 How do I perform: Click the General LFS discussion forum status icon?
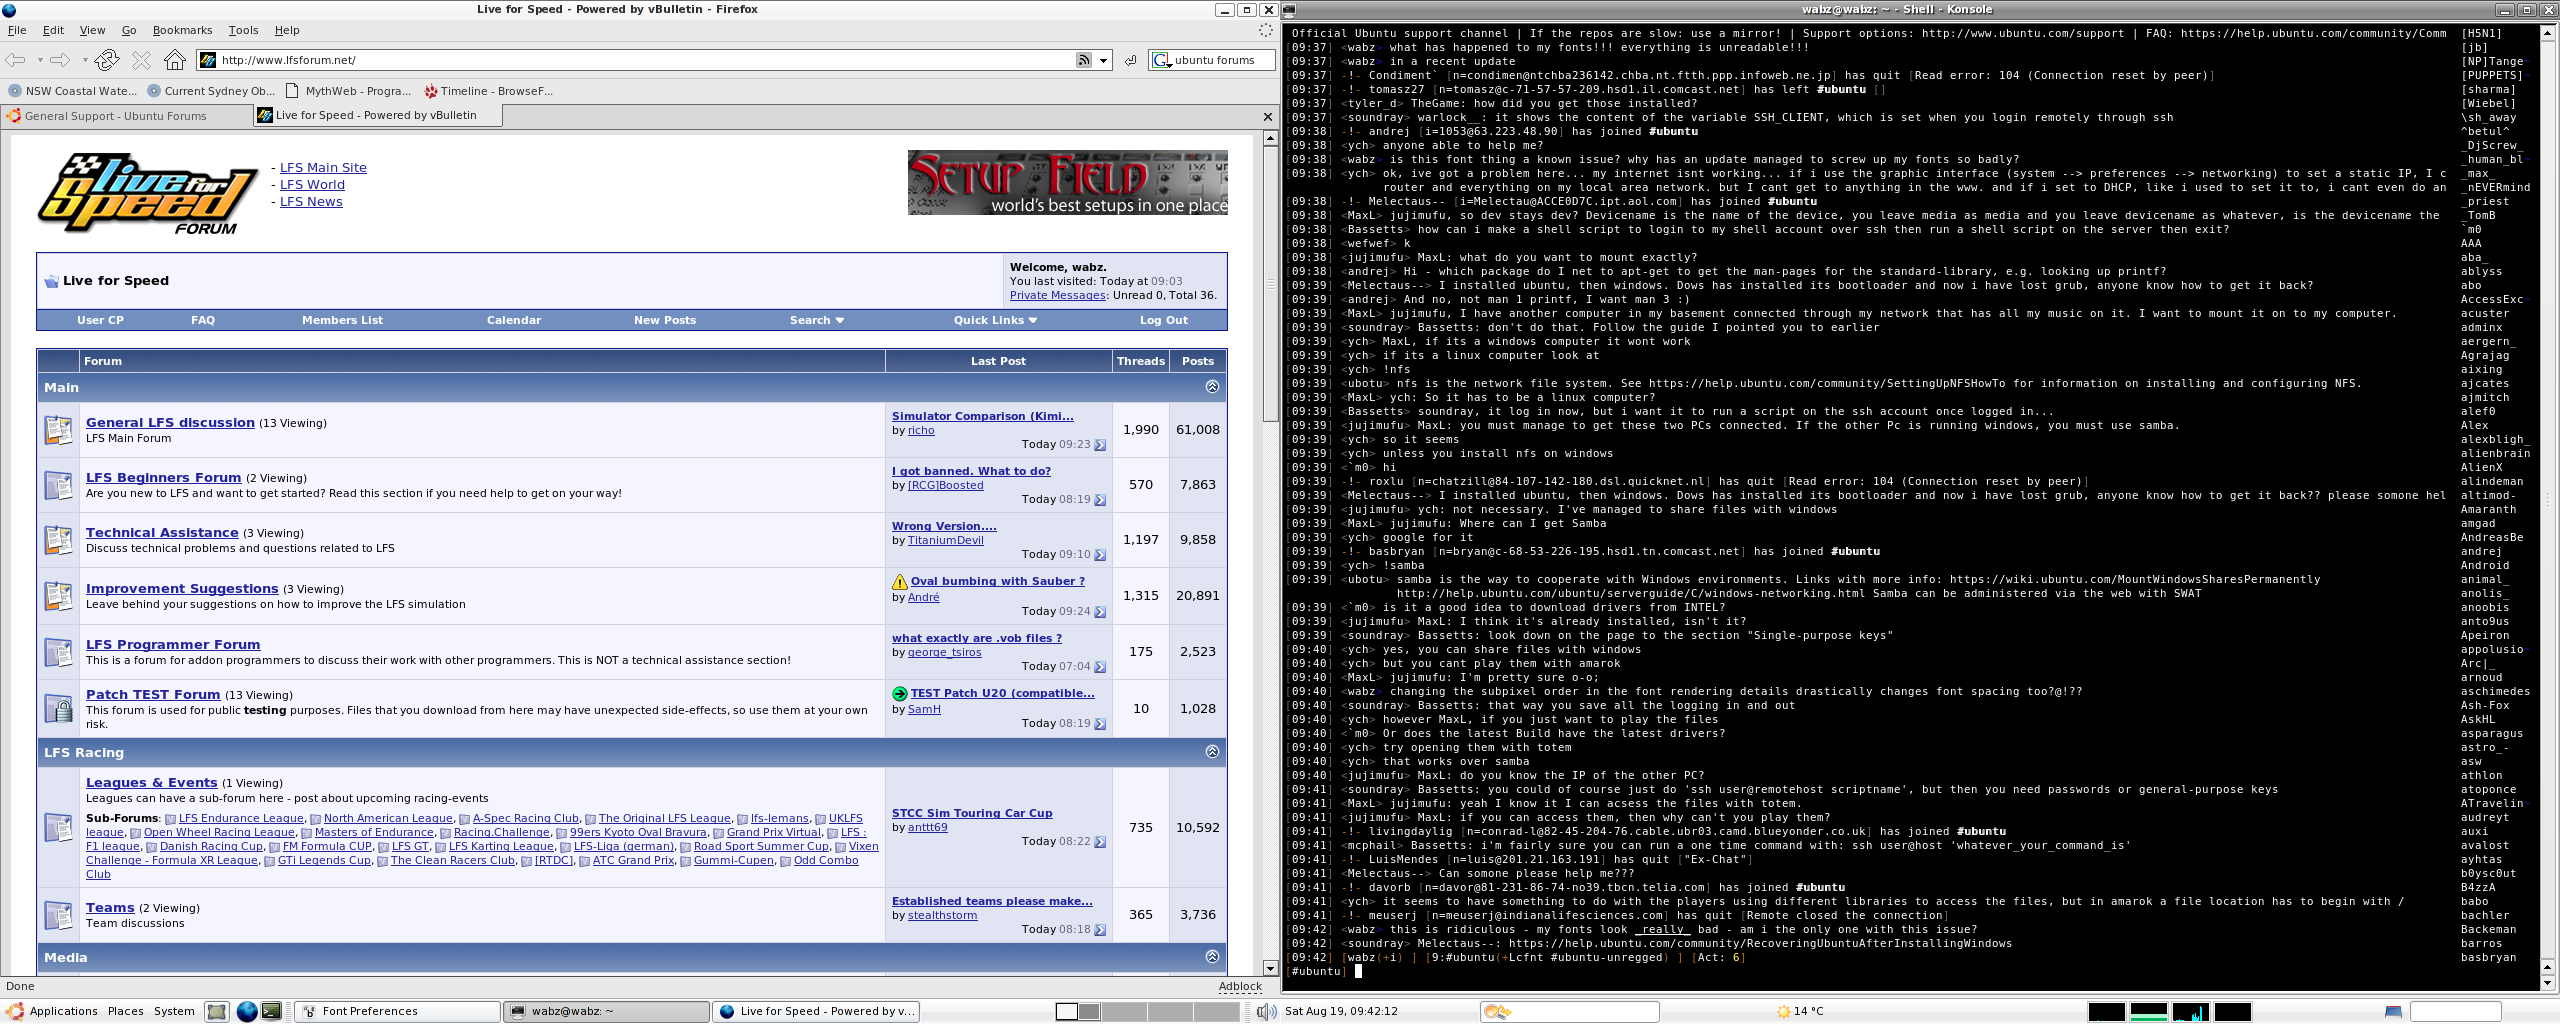58,430
